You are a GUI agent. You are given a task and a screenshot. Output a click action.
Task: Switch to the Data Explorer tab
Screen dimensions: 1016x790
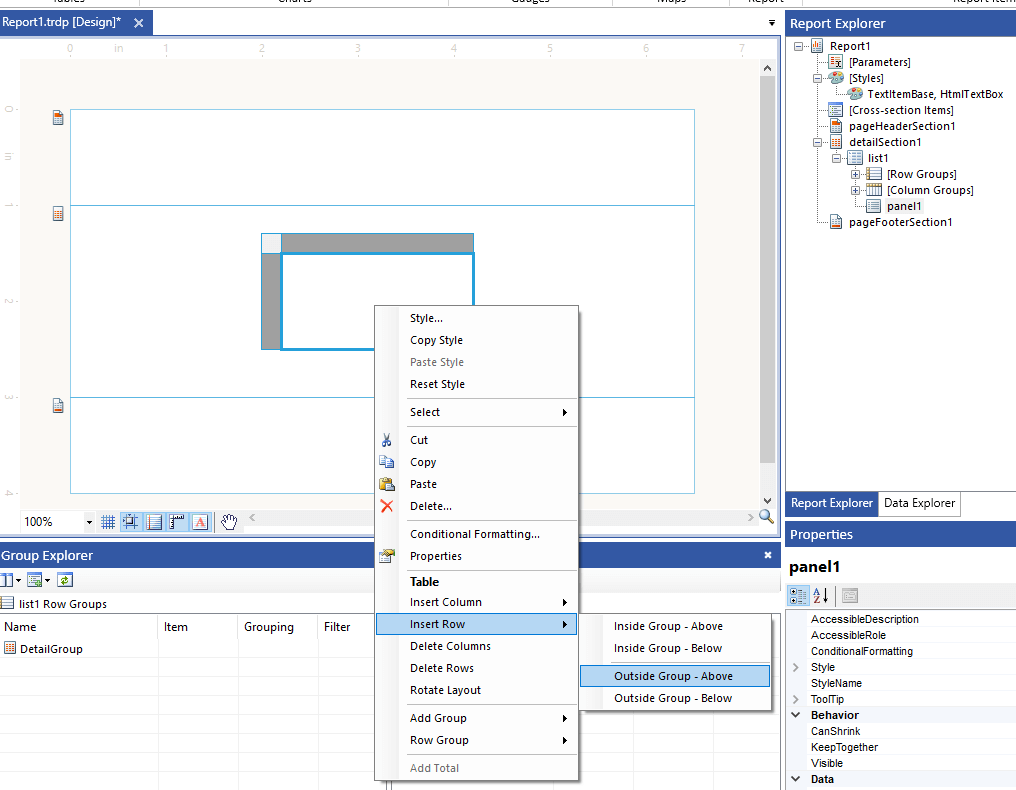(918, 503)
